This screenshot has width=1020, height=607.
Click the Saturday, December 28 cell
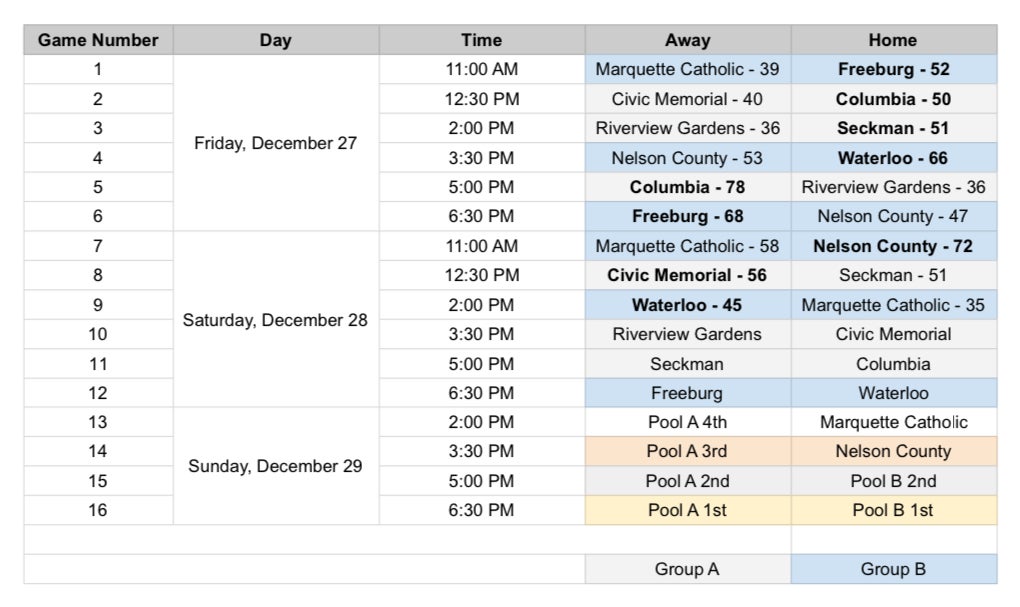tap(276, 320)
